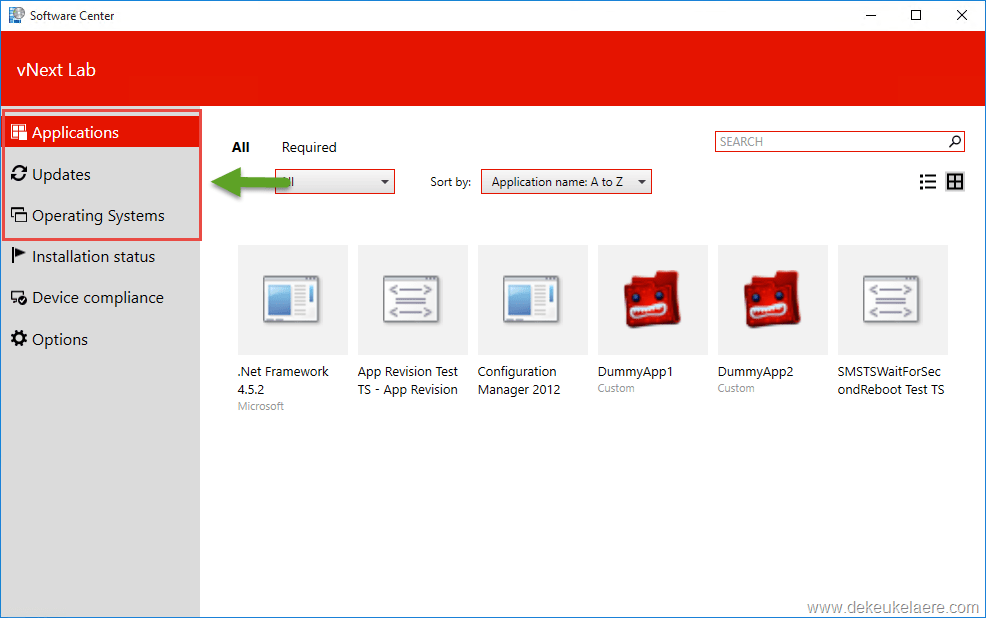
Task: Click the Device compliance check icon
Action: click(x=19, y=297)
